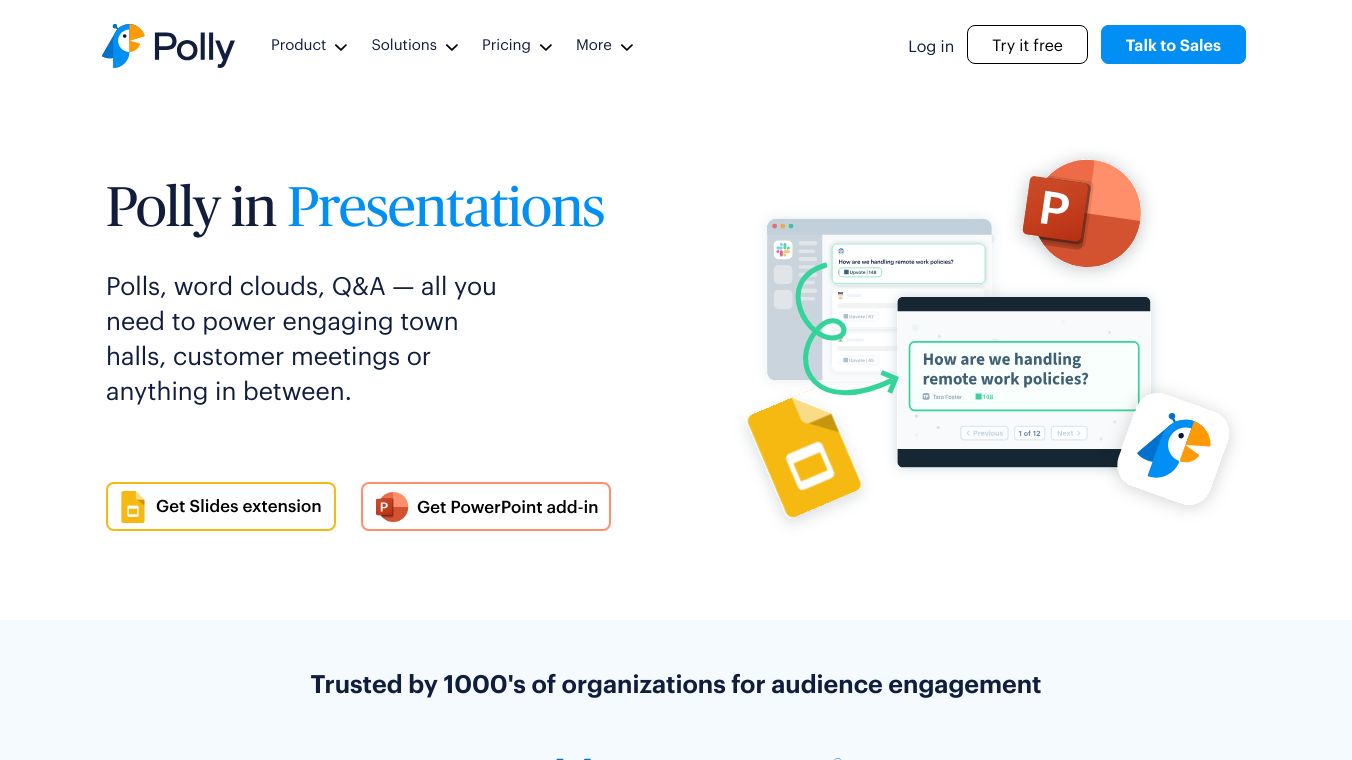
Task: Click the Try it free button
Action: point(1027,45)
